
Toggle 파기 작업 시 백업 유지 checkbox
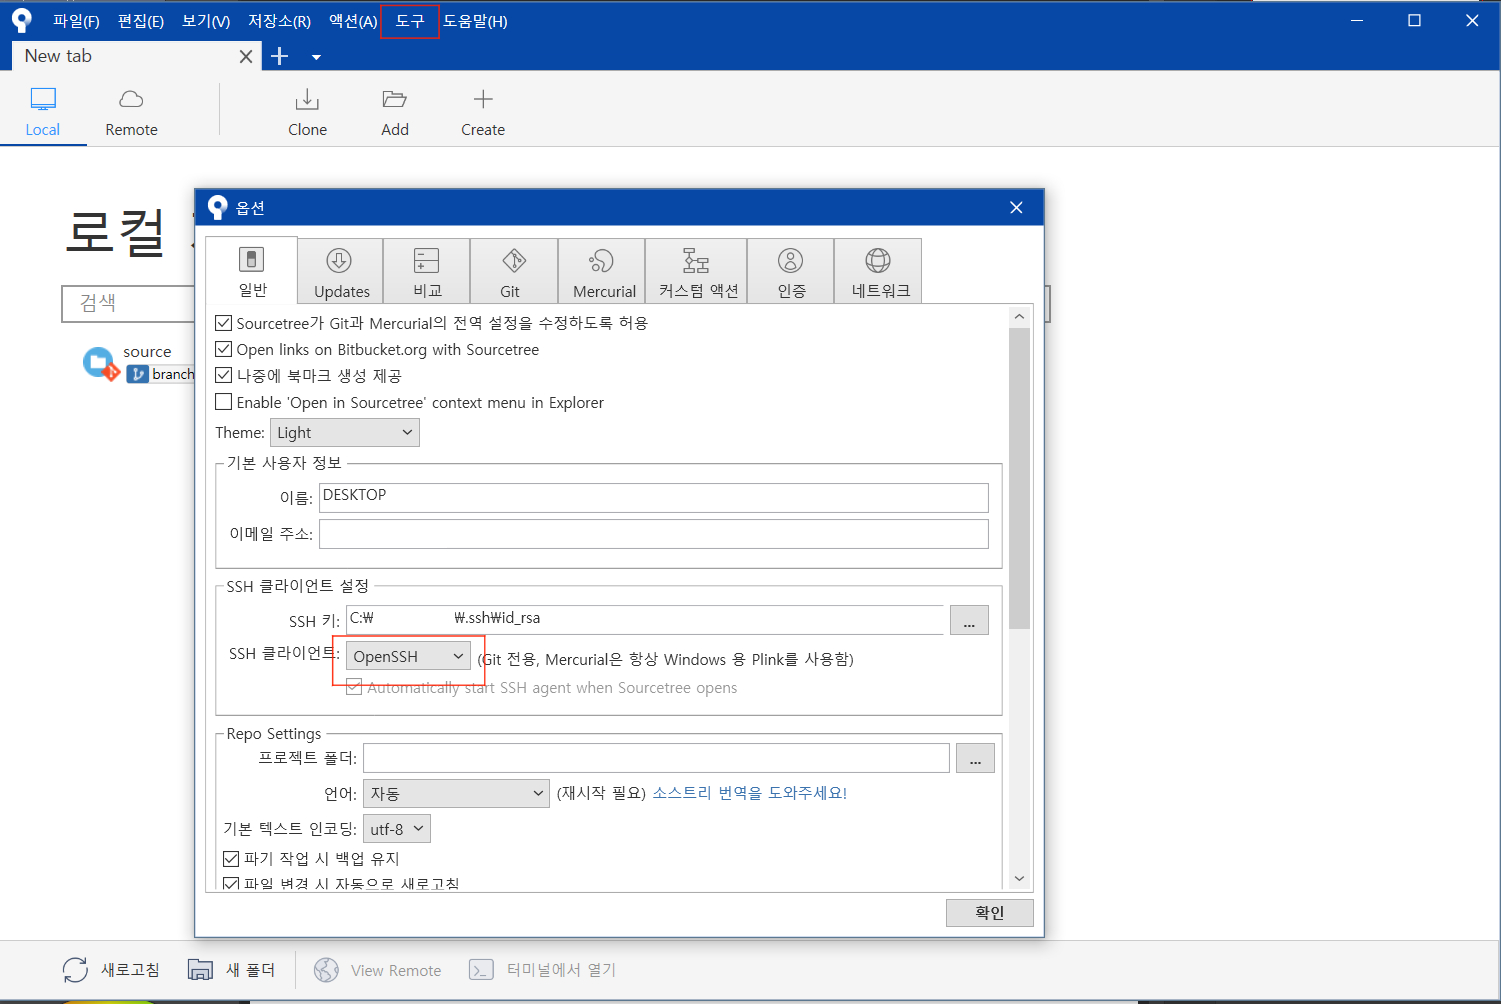coord(231,858)
